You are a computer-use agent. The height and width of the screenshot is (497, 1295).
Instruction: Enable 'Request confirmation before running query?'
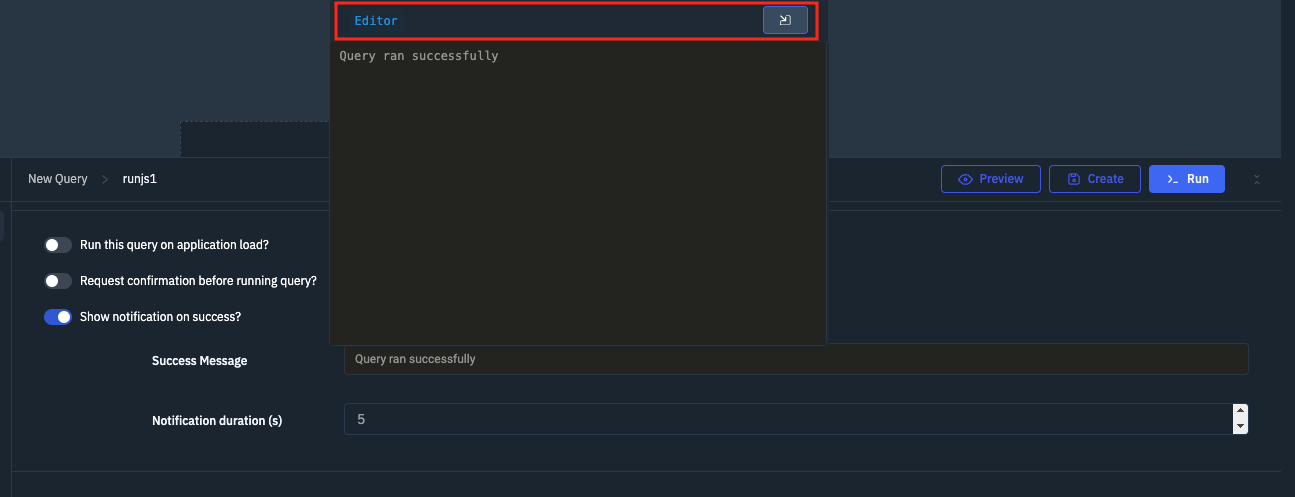click(58, 281)
